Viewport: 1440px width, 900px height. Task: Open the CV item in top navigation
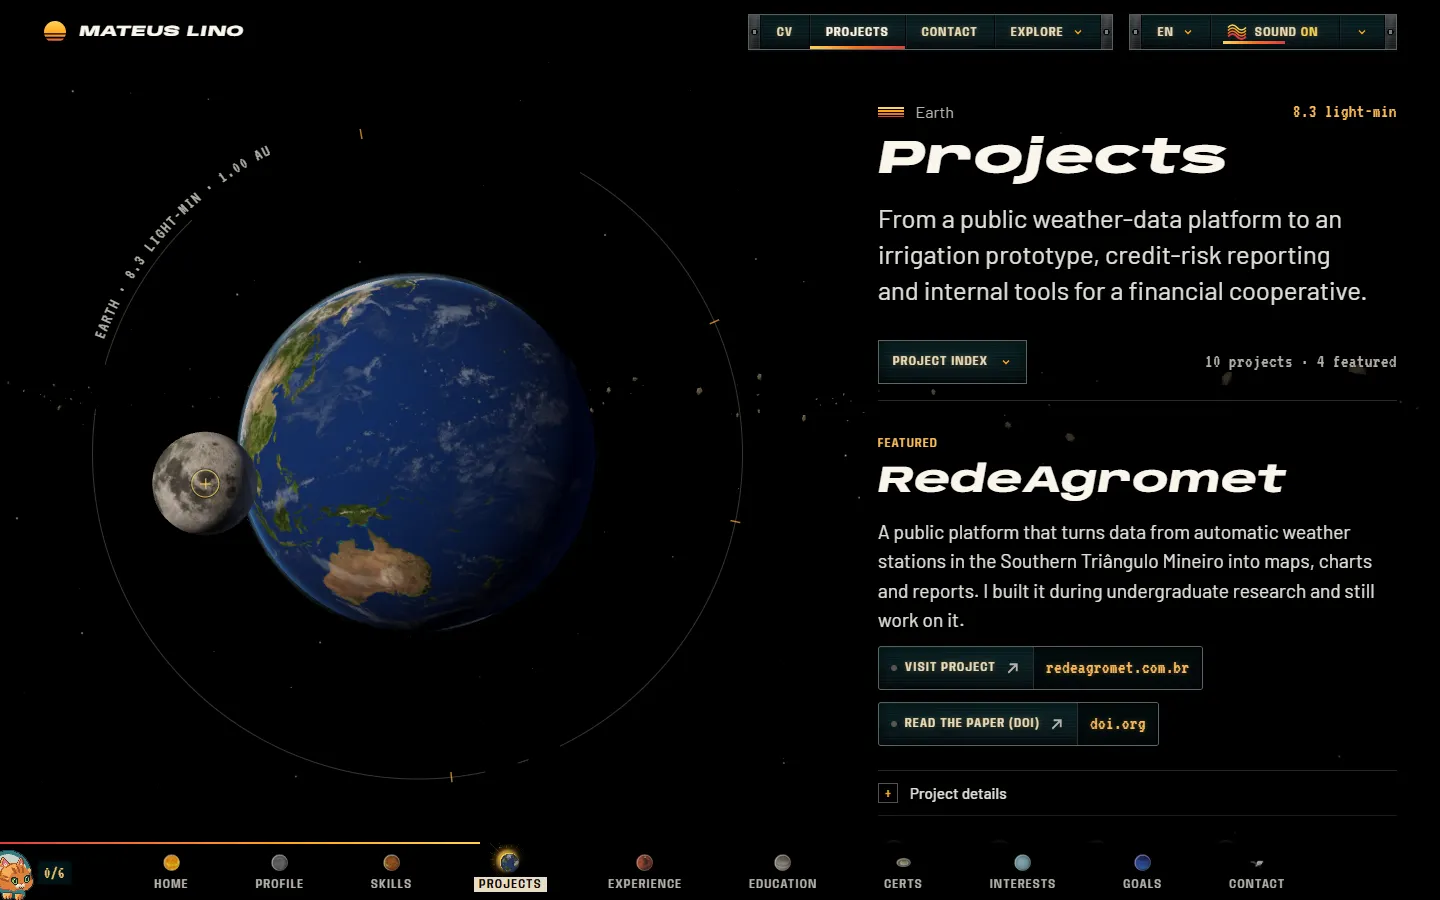pos(784,32)
